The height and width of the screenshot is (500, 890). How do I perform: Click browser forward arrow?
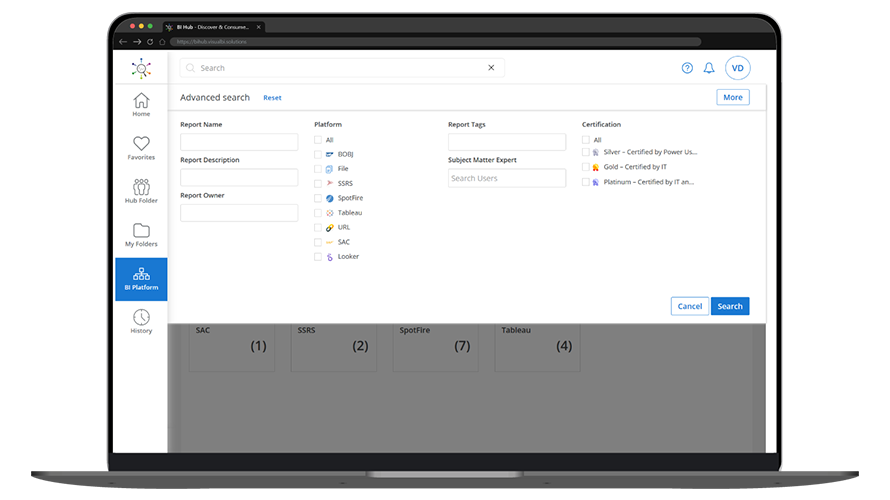click(137, 41)
